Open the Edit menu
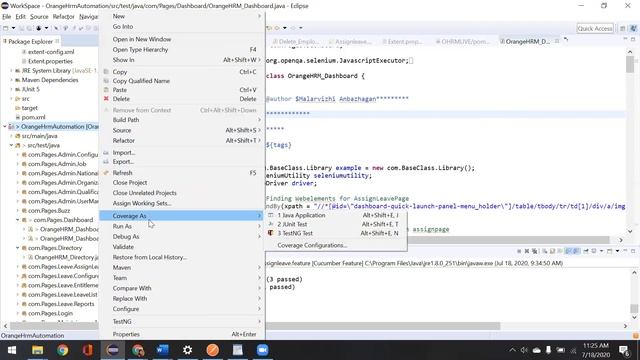 click(x=20, y=17)
